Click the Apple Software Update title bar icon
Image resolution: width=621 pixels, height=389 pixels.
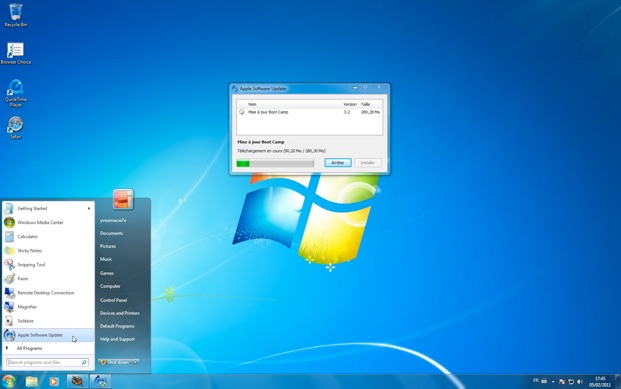235,89
